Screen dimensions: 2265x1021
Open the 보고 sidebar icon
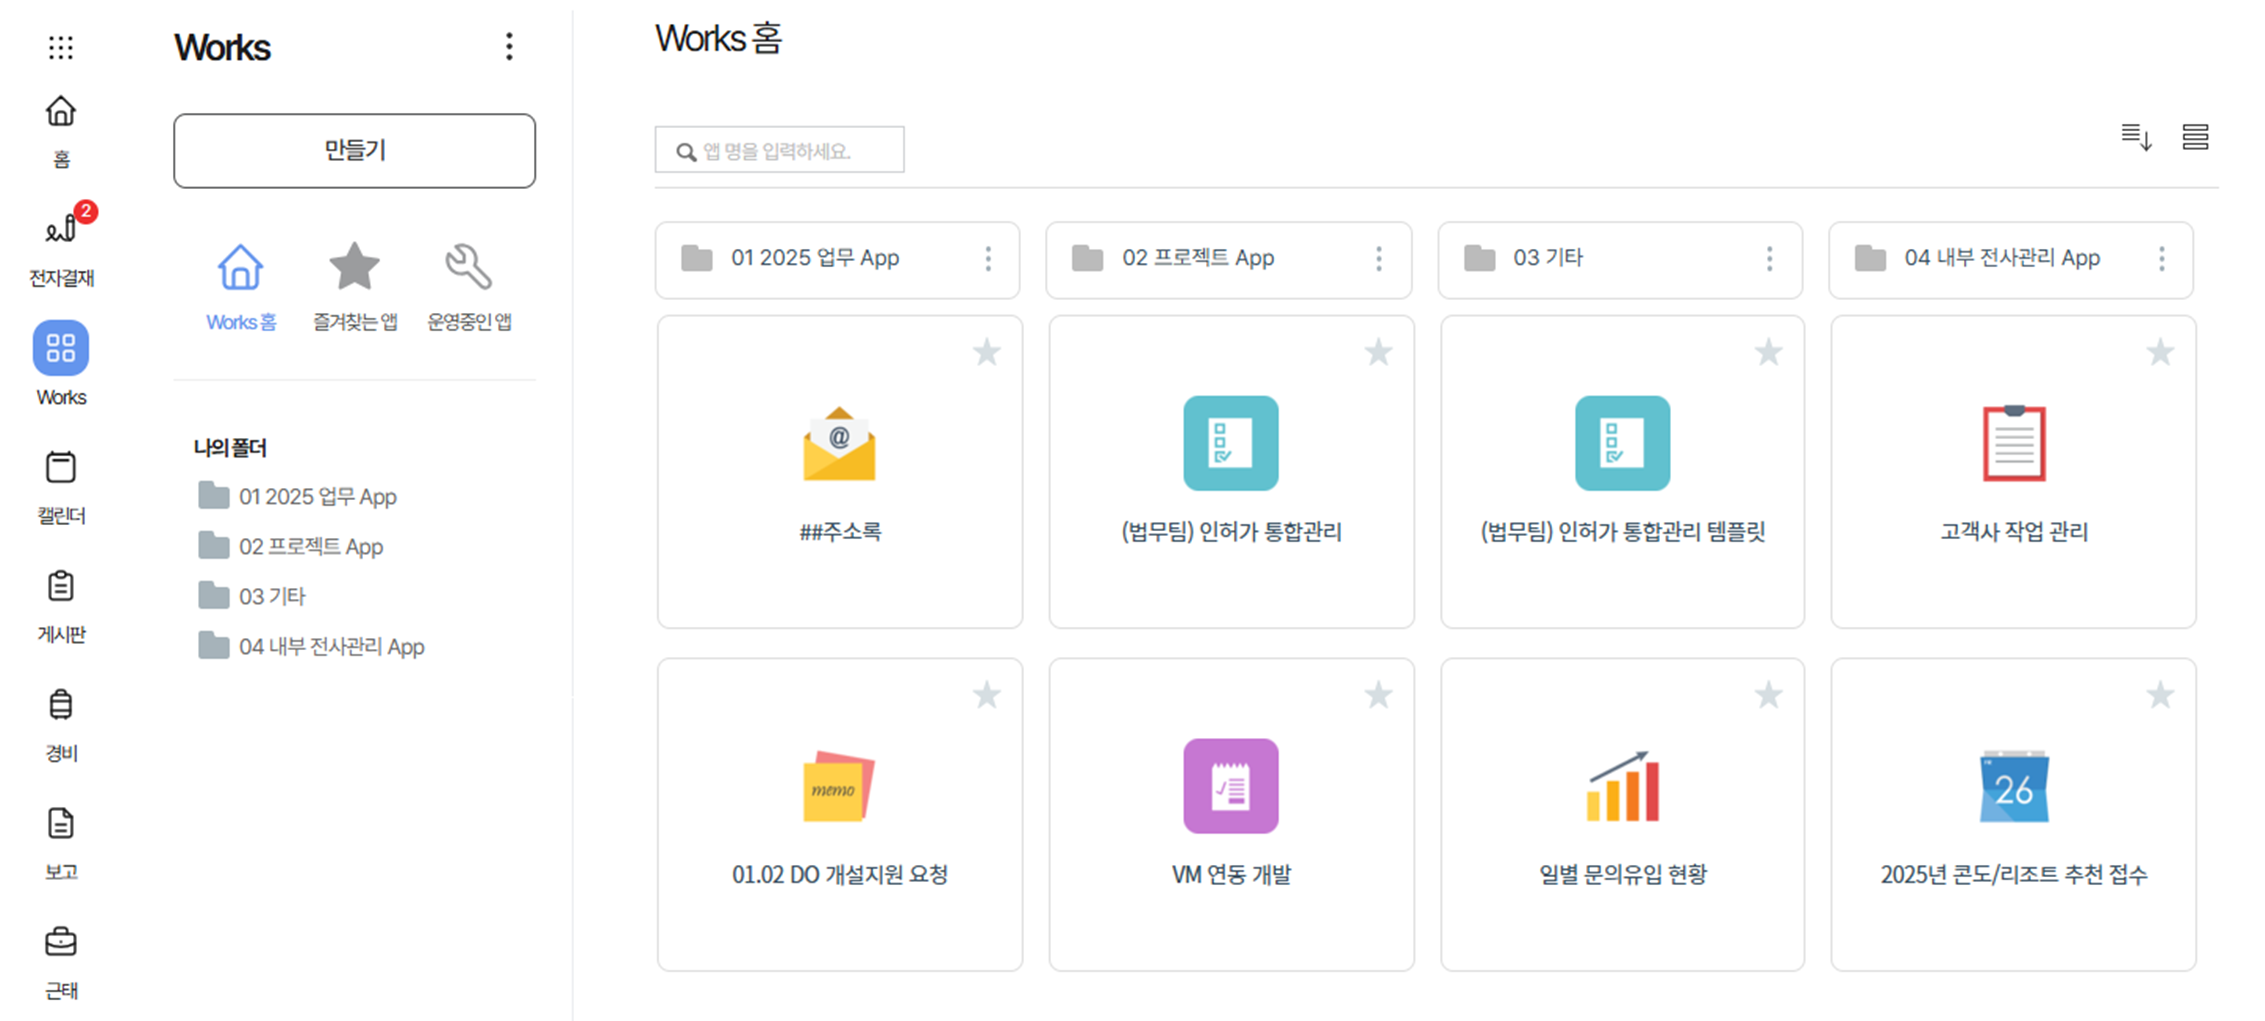(61, 840)
